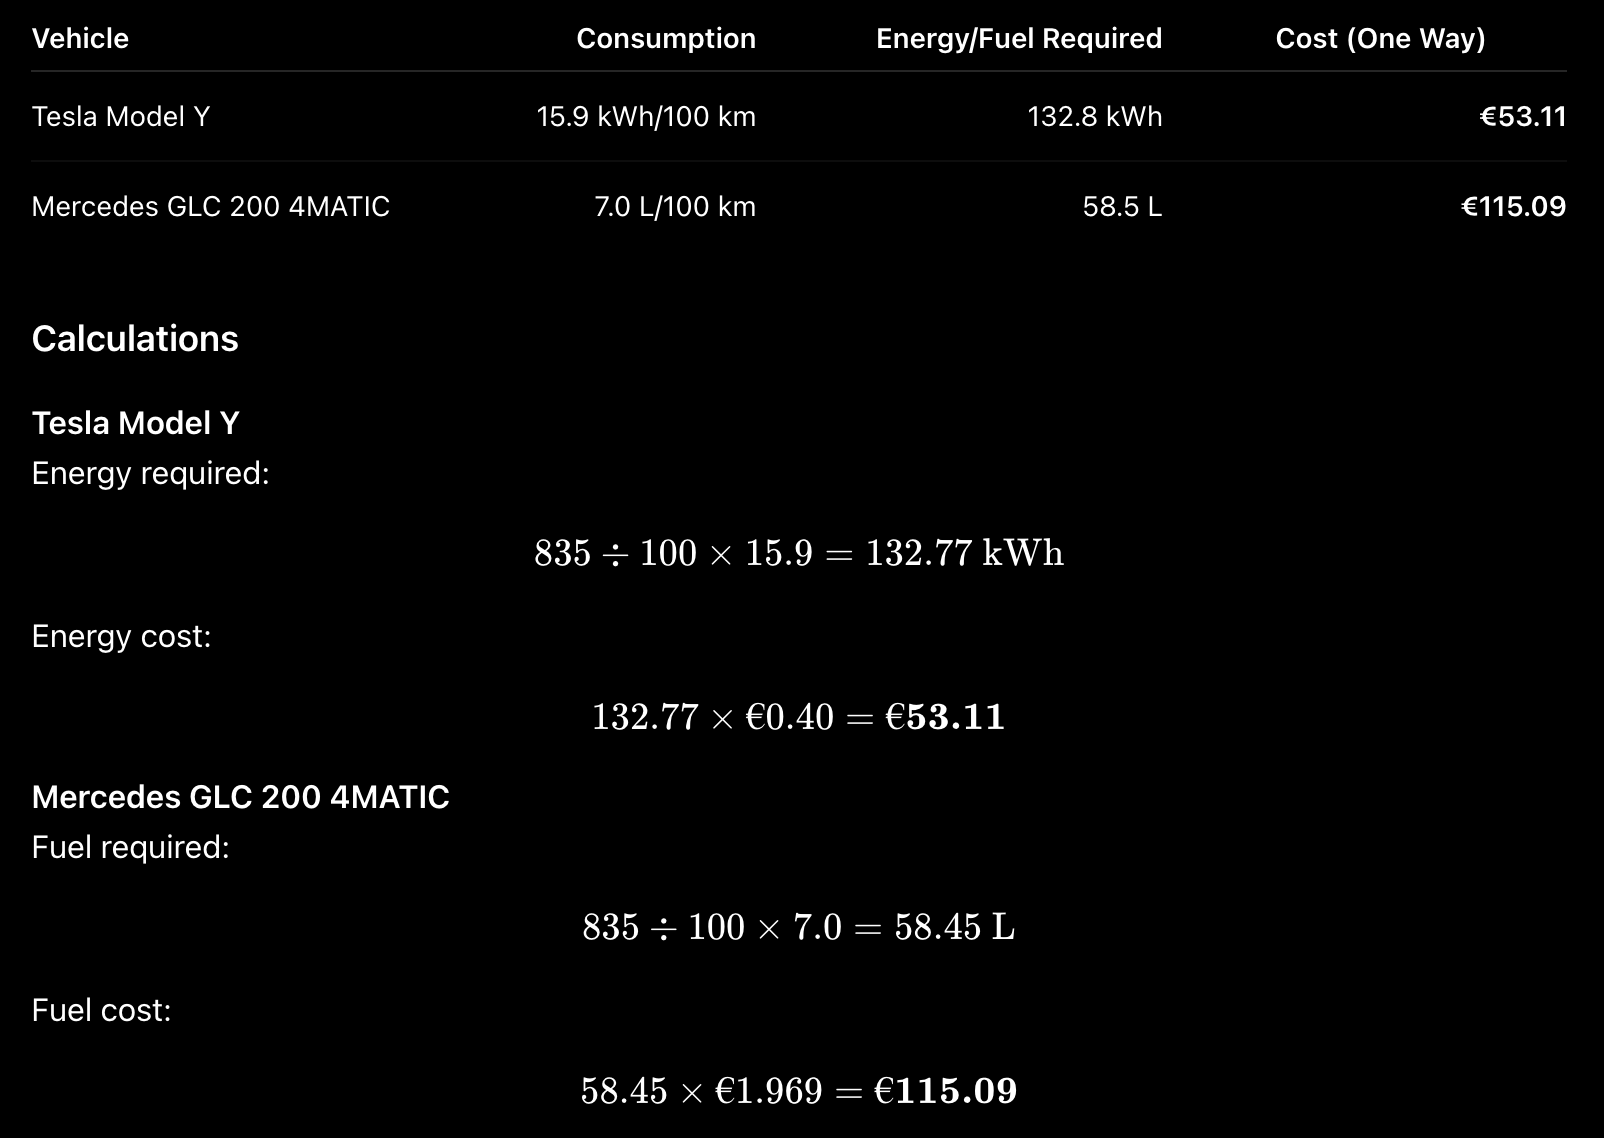Click the Vehicle column header
Image resolution: width=1604 pixels, height=1138 pixels.
80,38
